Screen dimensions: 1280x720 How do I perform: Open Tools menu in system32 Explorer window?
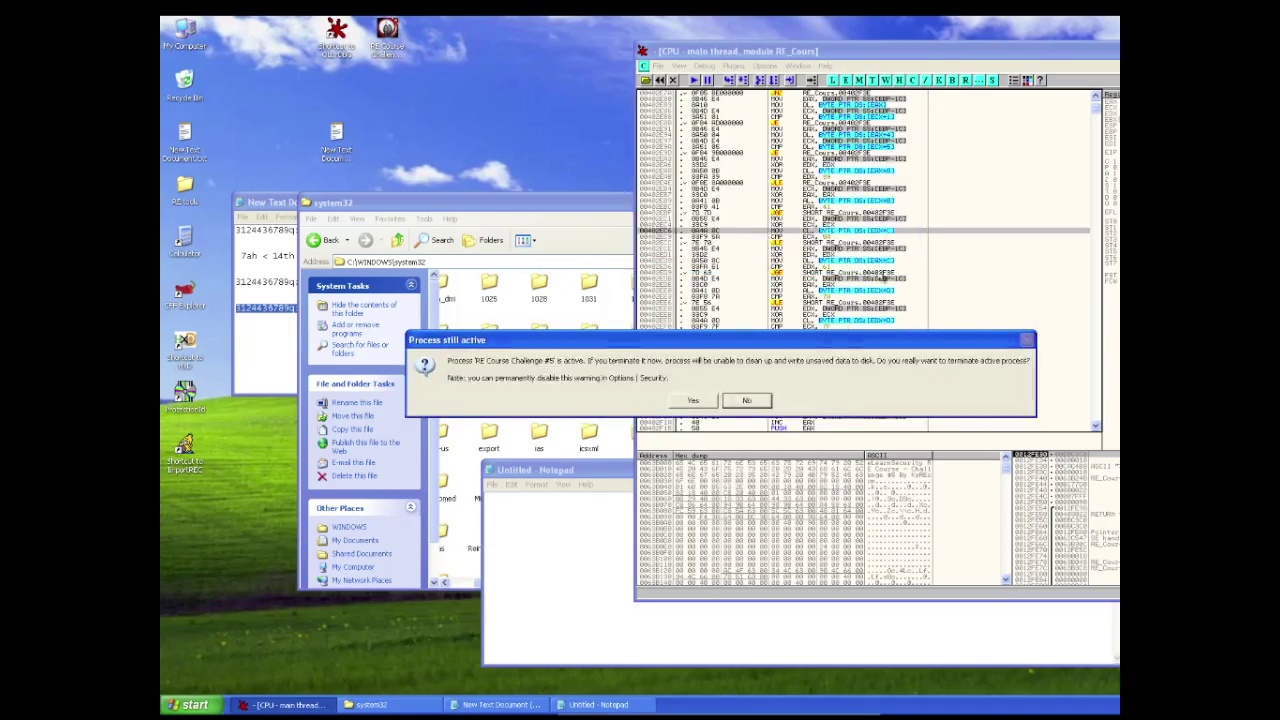pos(424,219)
